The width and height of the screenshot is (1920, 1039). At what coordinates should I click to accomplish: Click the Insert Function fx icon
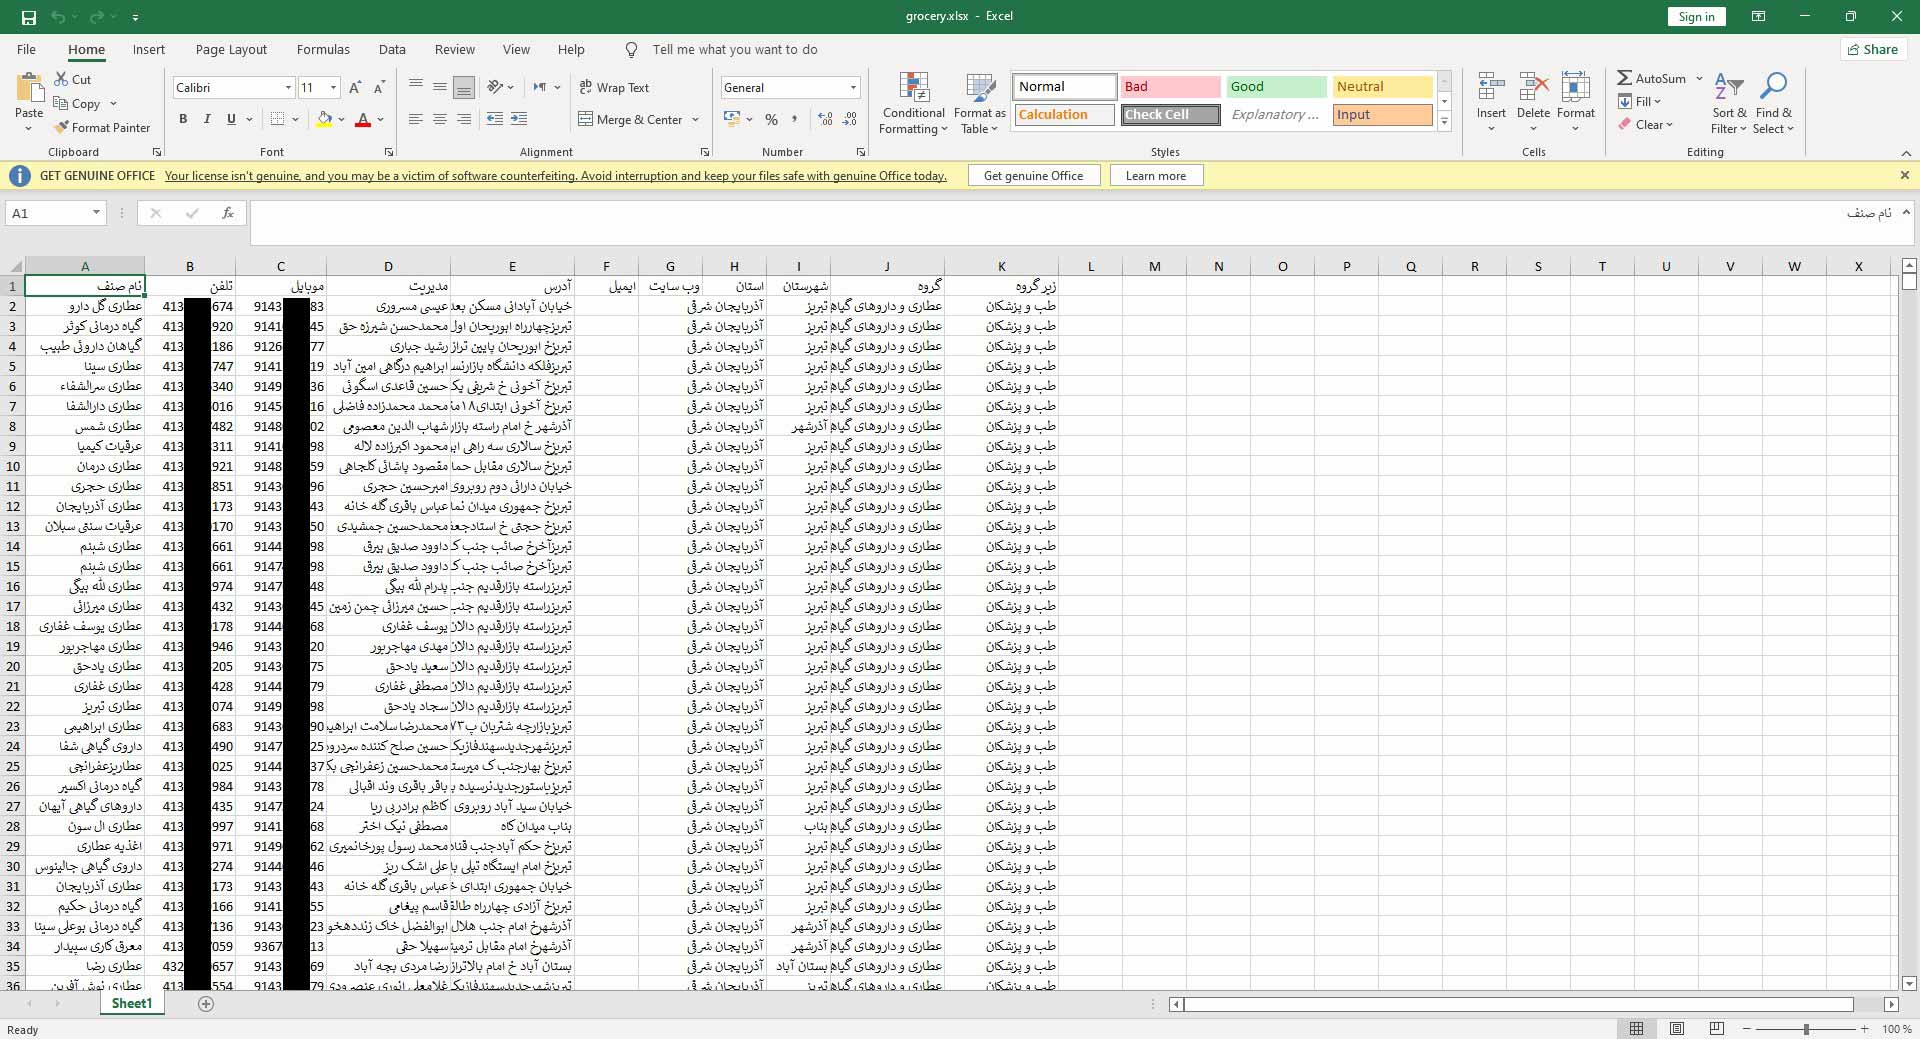pyautogui.click(x=228, y=213)
